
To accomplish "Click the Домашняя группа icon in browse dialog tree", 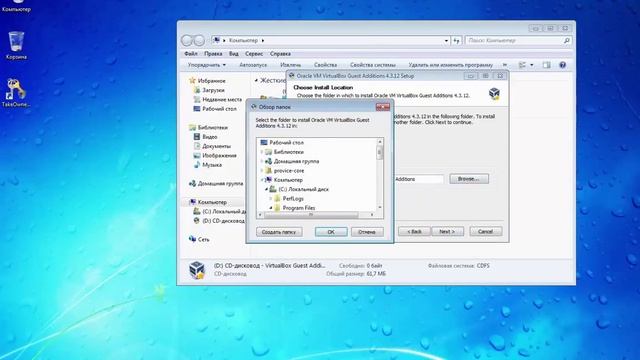I will (268, 161).
